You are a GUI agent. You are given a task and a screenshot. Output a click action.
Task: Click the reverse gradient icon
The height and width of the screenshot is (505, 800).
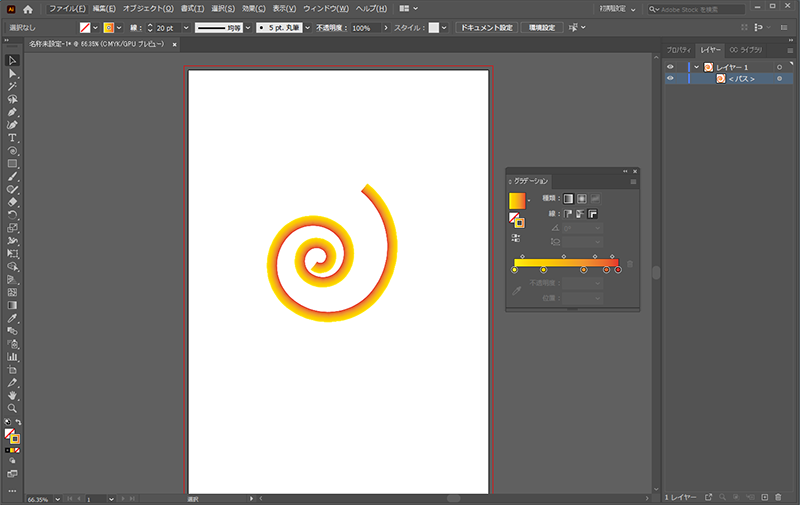(x=516, y=238)
